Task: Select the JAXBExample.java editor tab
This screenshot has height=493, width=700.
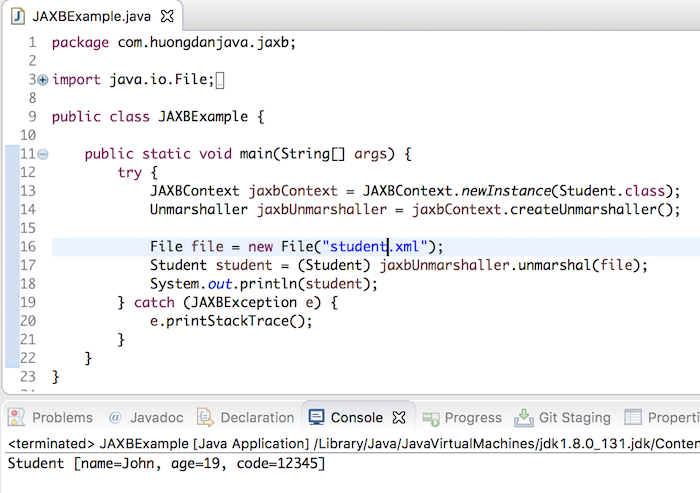Action: (92, 17)
